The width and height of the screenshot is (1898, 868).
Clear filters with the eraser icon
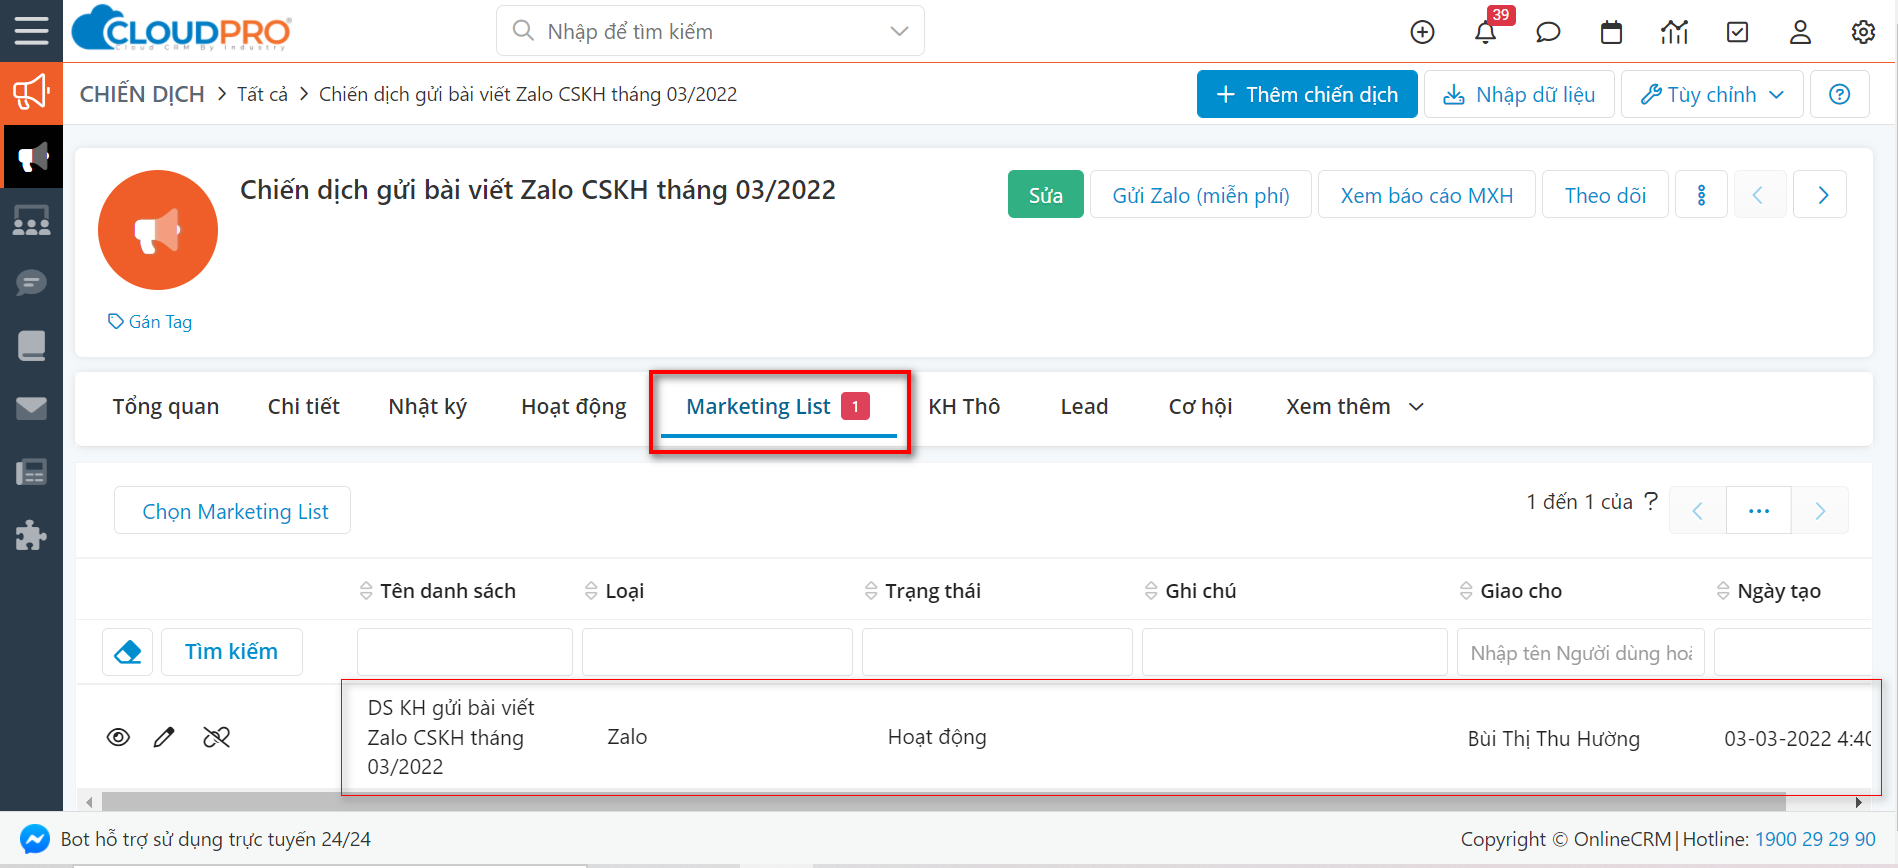tap(128, 652)
